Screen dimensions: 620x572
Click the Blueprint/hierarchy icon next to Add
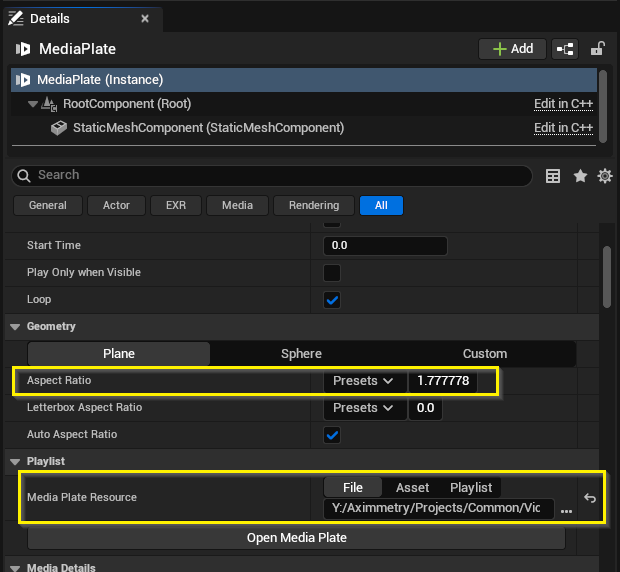pos(566,49)
